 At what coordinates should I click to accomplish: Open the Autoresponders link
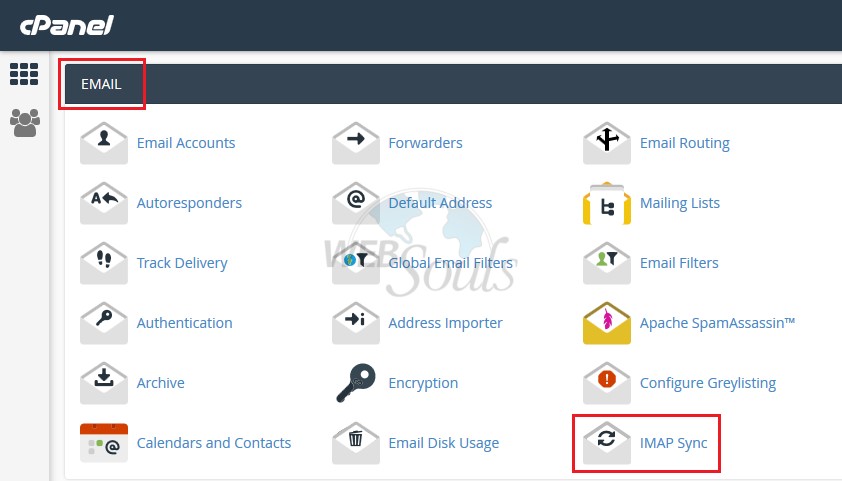pyautogui.click(x=189, y=203)
